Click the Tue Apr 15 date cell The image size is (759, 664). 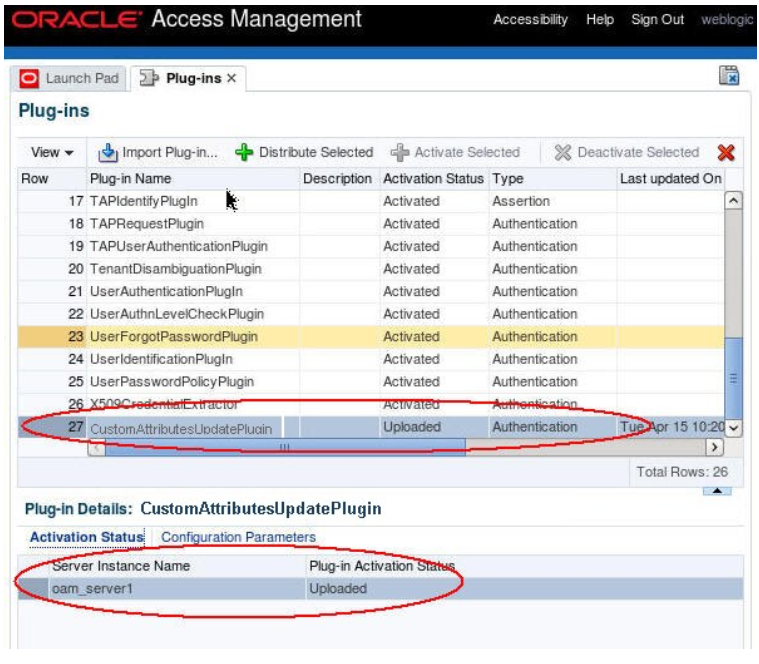pyautogui.click(x=672, y=427)
